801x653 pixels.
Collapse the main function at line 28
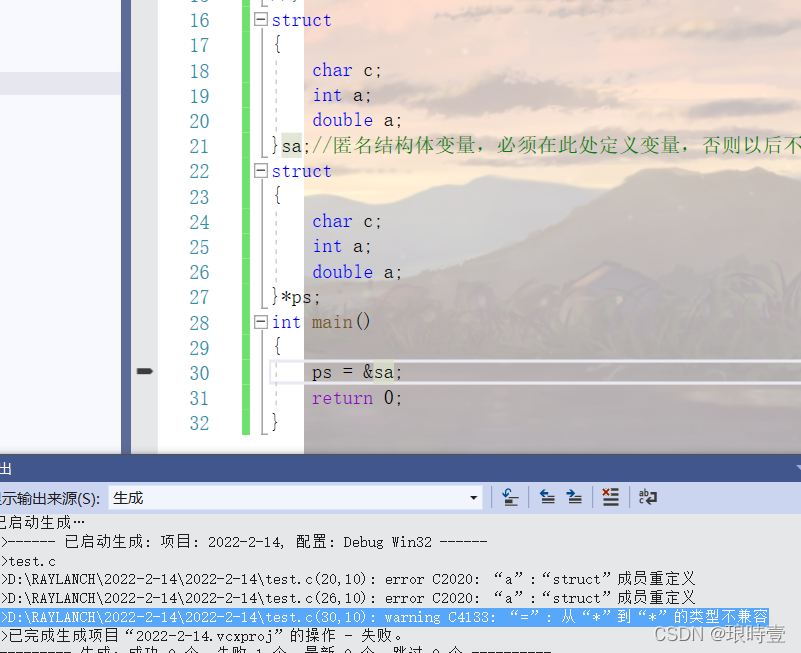coord(261,322)
